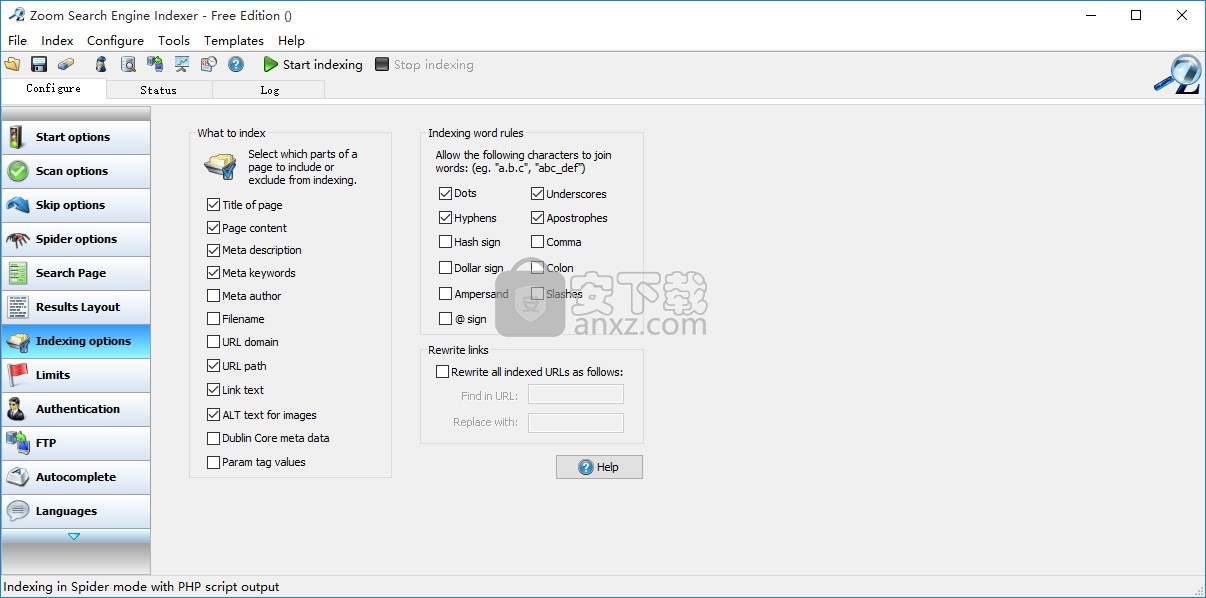
Task: Switch to the Configure tab
Action: (54, 88)
